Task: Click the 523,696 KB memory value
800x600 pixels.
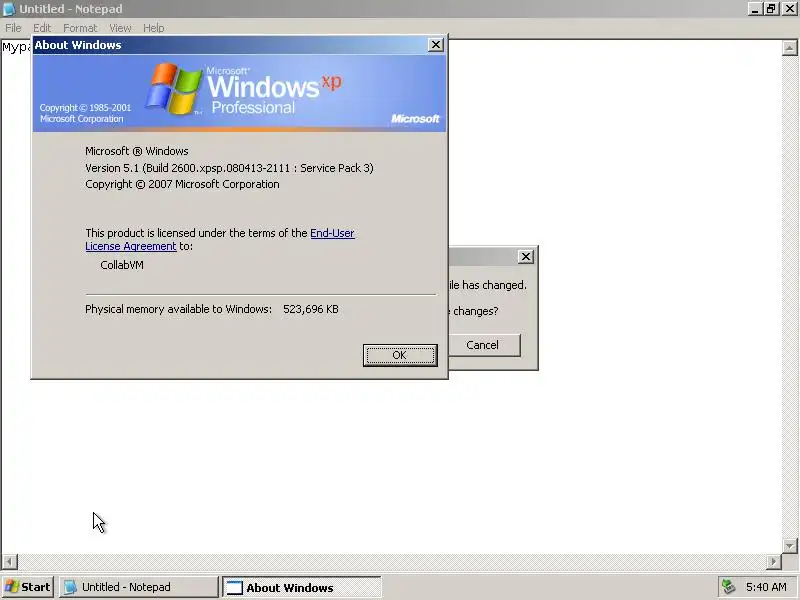Action: (x=311, y=309)
